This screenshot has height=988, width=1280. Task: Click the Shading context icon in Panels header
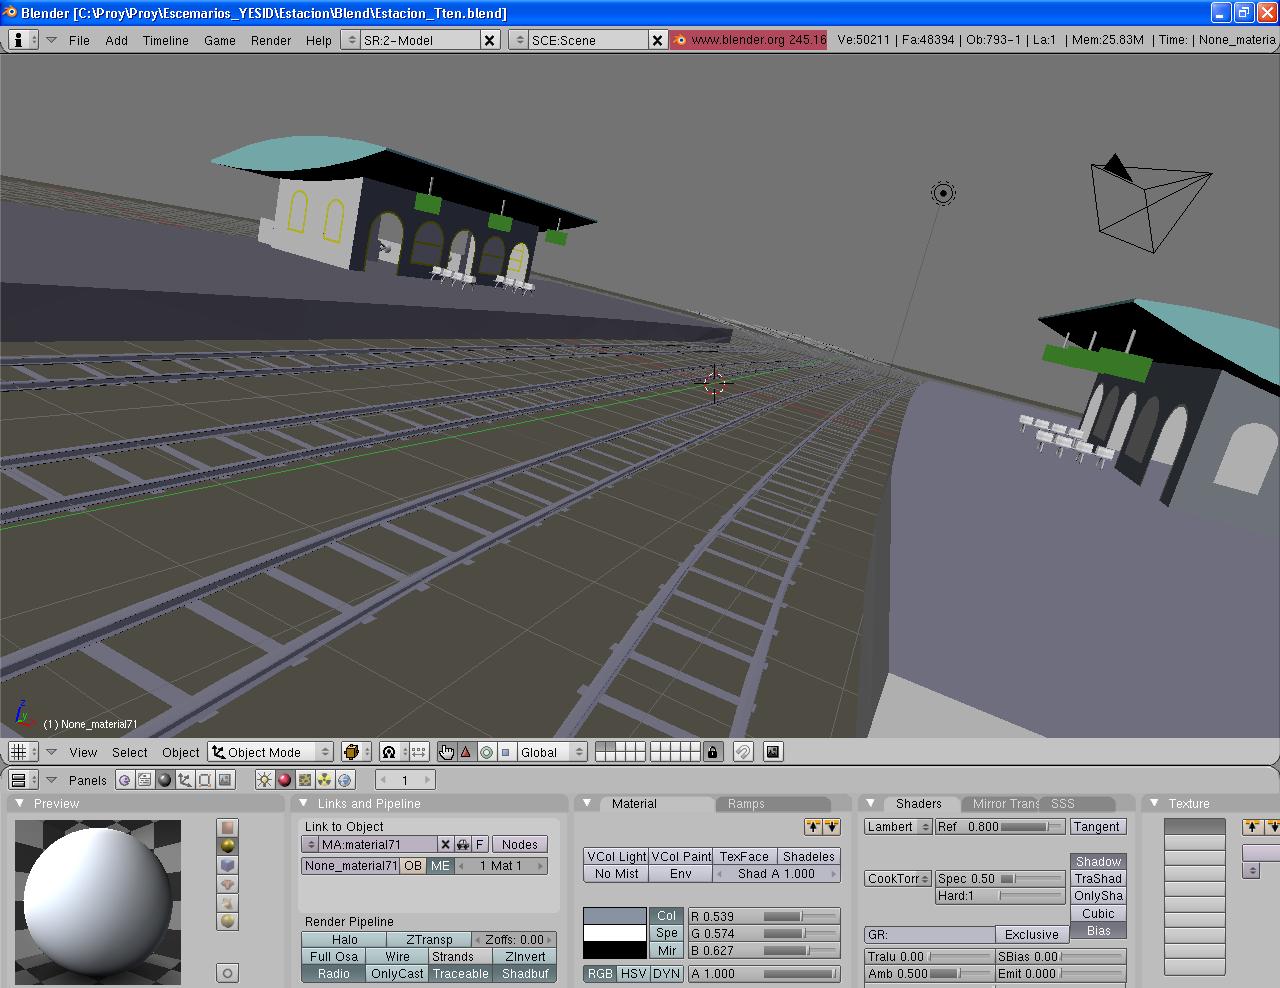tap(165, 780)
